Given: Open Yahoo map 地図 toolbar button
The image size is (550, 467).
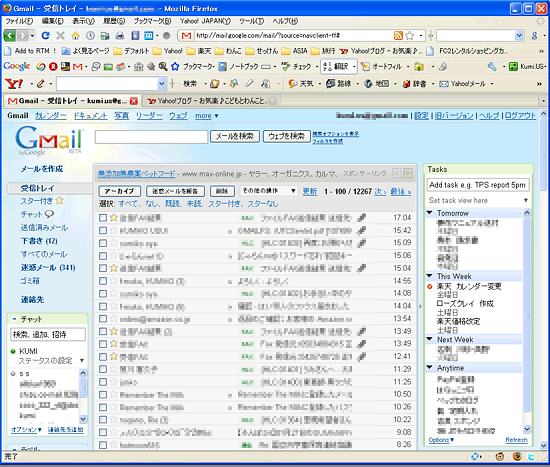Looking at the screenshot, I should 377,84.
